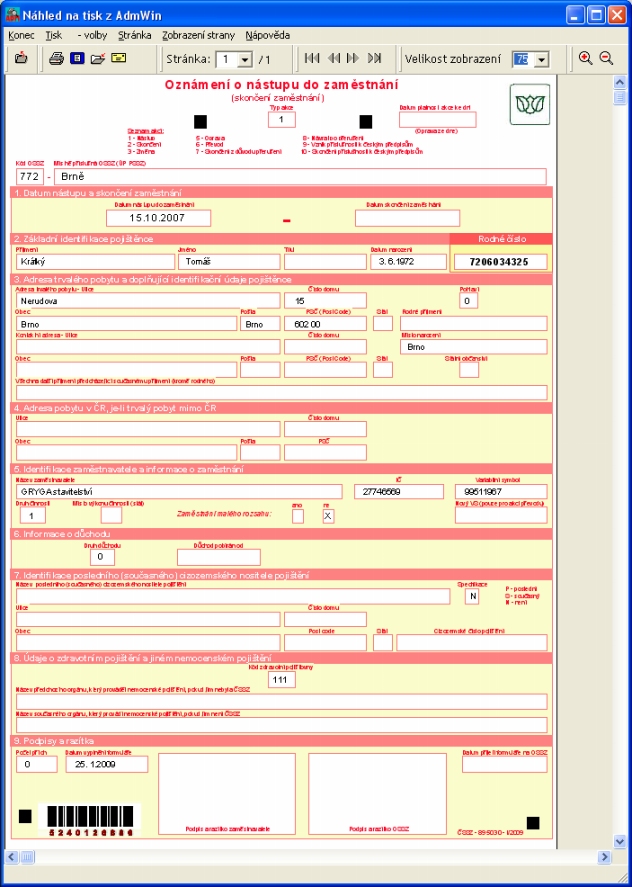Click the horizontal scrollbar right arrow
The image size is (632, 887).
[x=604, y=857]
